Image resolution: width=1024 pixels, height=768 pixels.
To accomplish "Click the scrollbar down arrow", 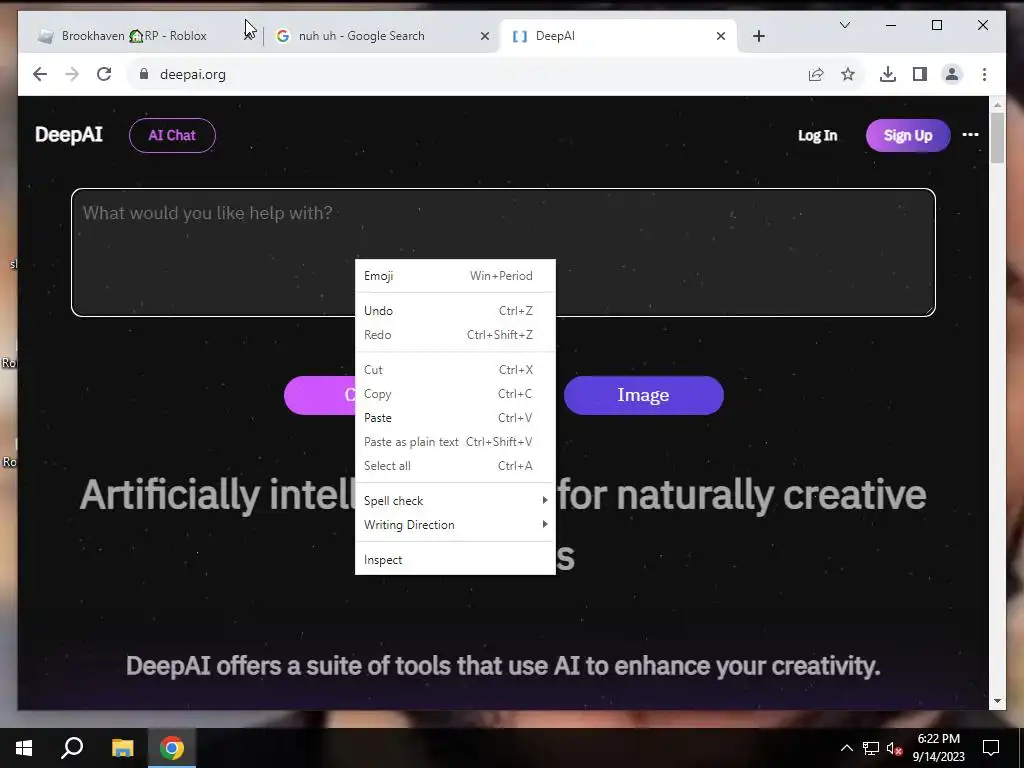I will pyautogui.click(x=997, y=701).
